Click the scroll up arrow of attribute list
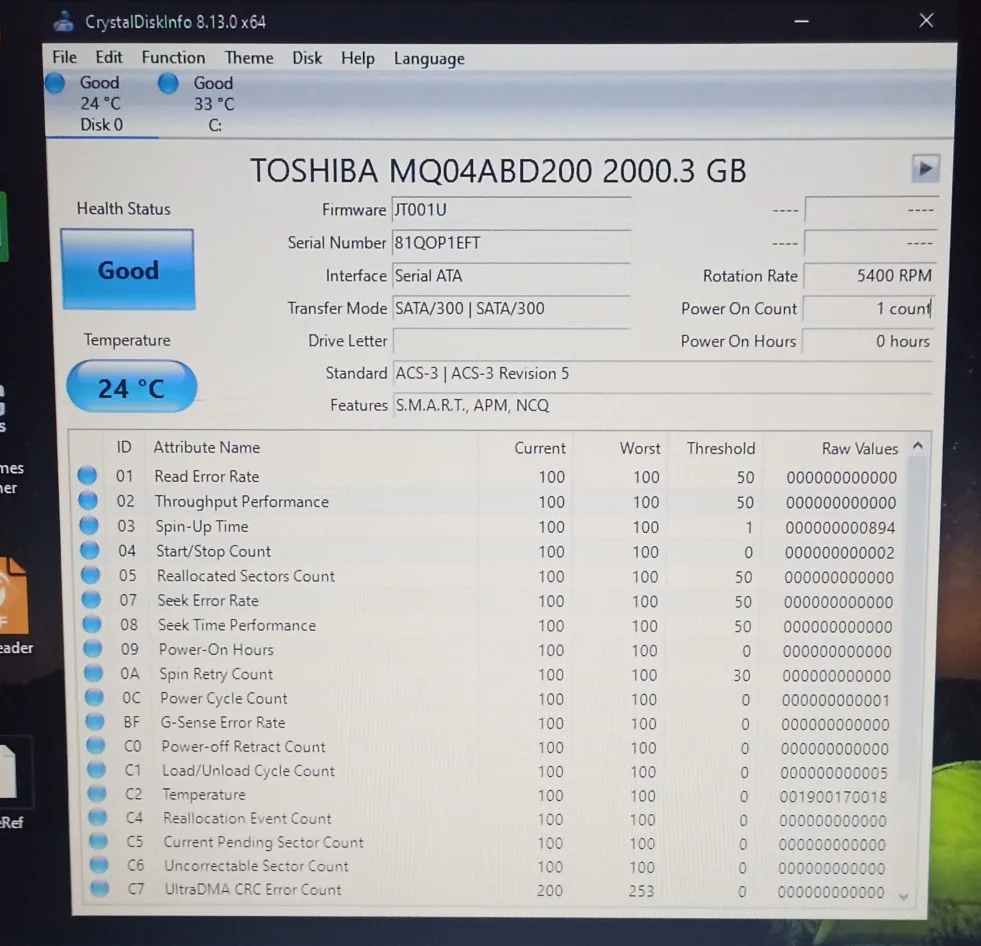The height and width of the screenshot is (946, 981). point(918,446)
